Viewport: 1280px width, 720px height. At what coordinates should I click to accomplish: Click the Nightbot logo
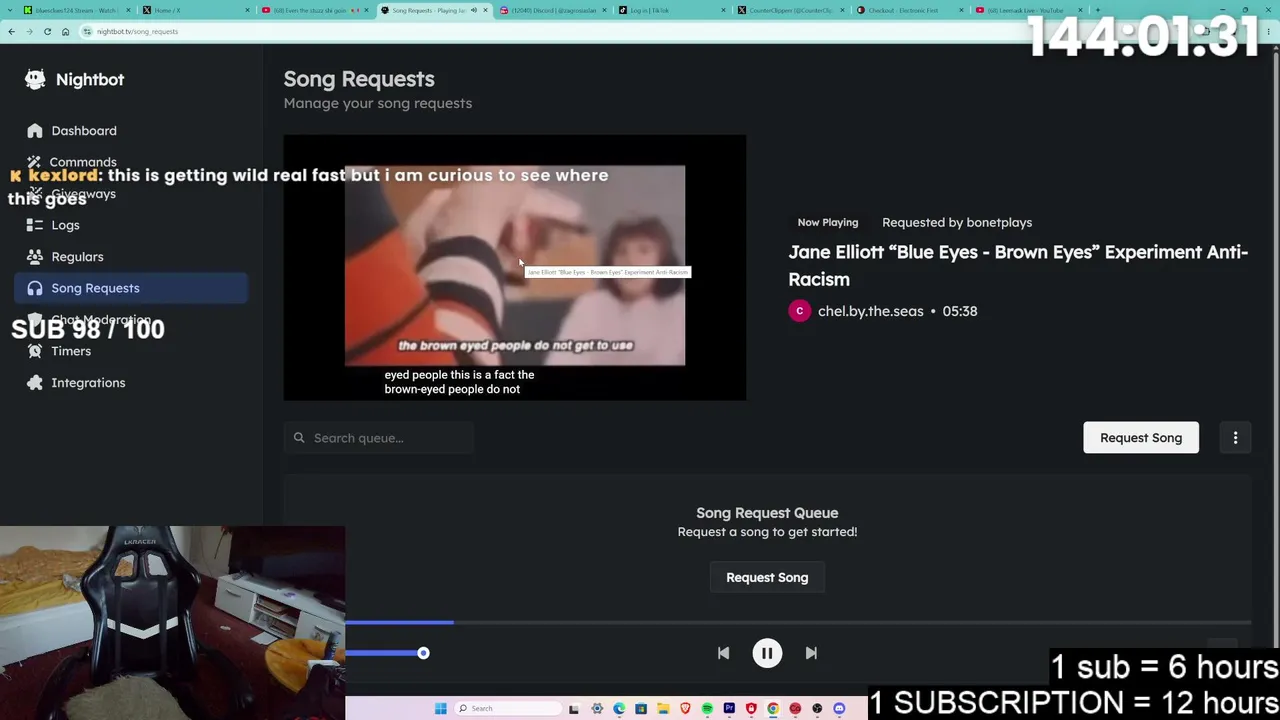point(75,80)
